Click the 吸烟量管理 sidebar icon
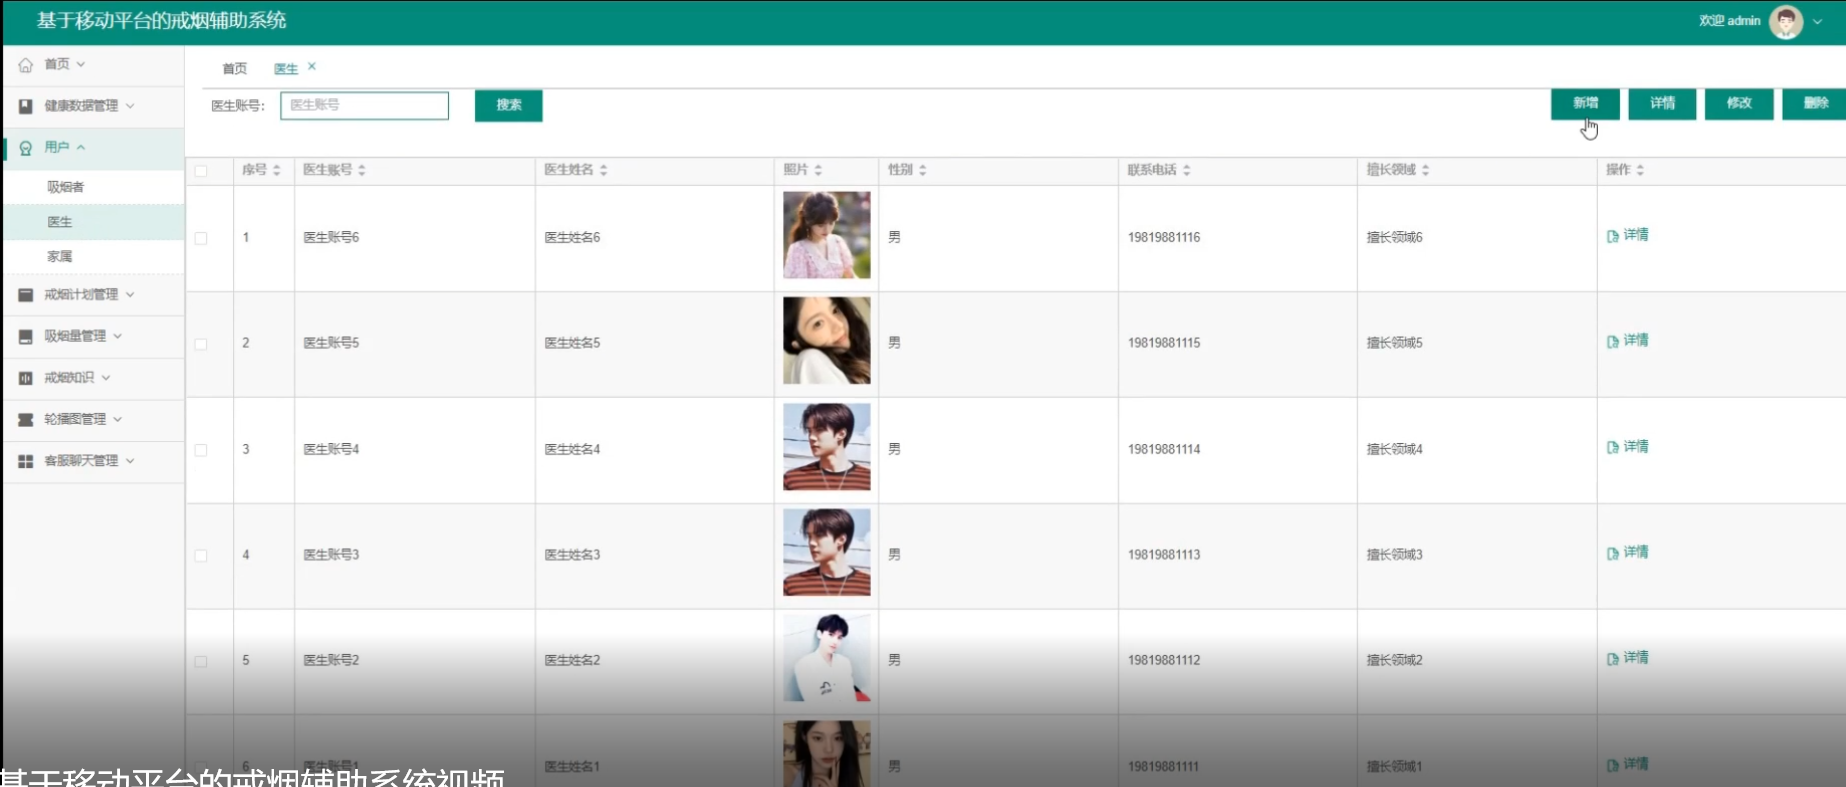The height and width of the screenshot is (787, 1846). click(26, 337)
